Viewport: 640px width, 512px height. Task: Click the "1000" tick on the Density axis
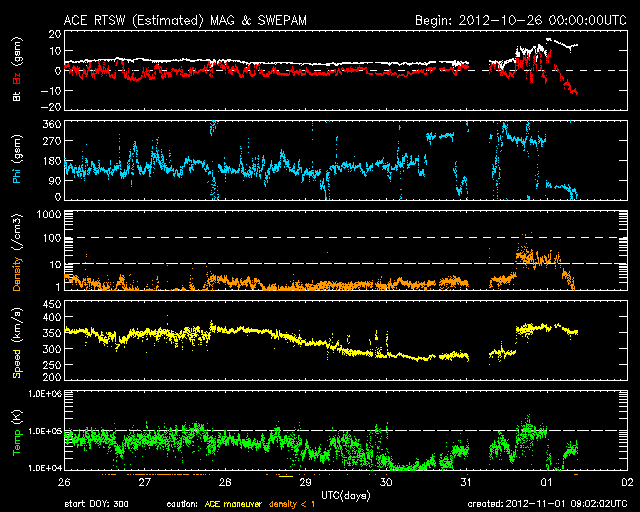click(x=49, y=215)
